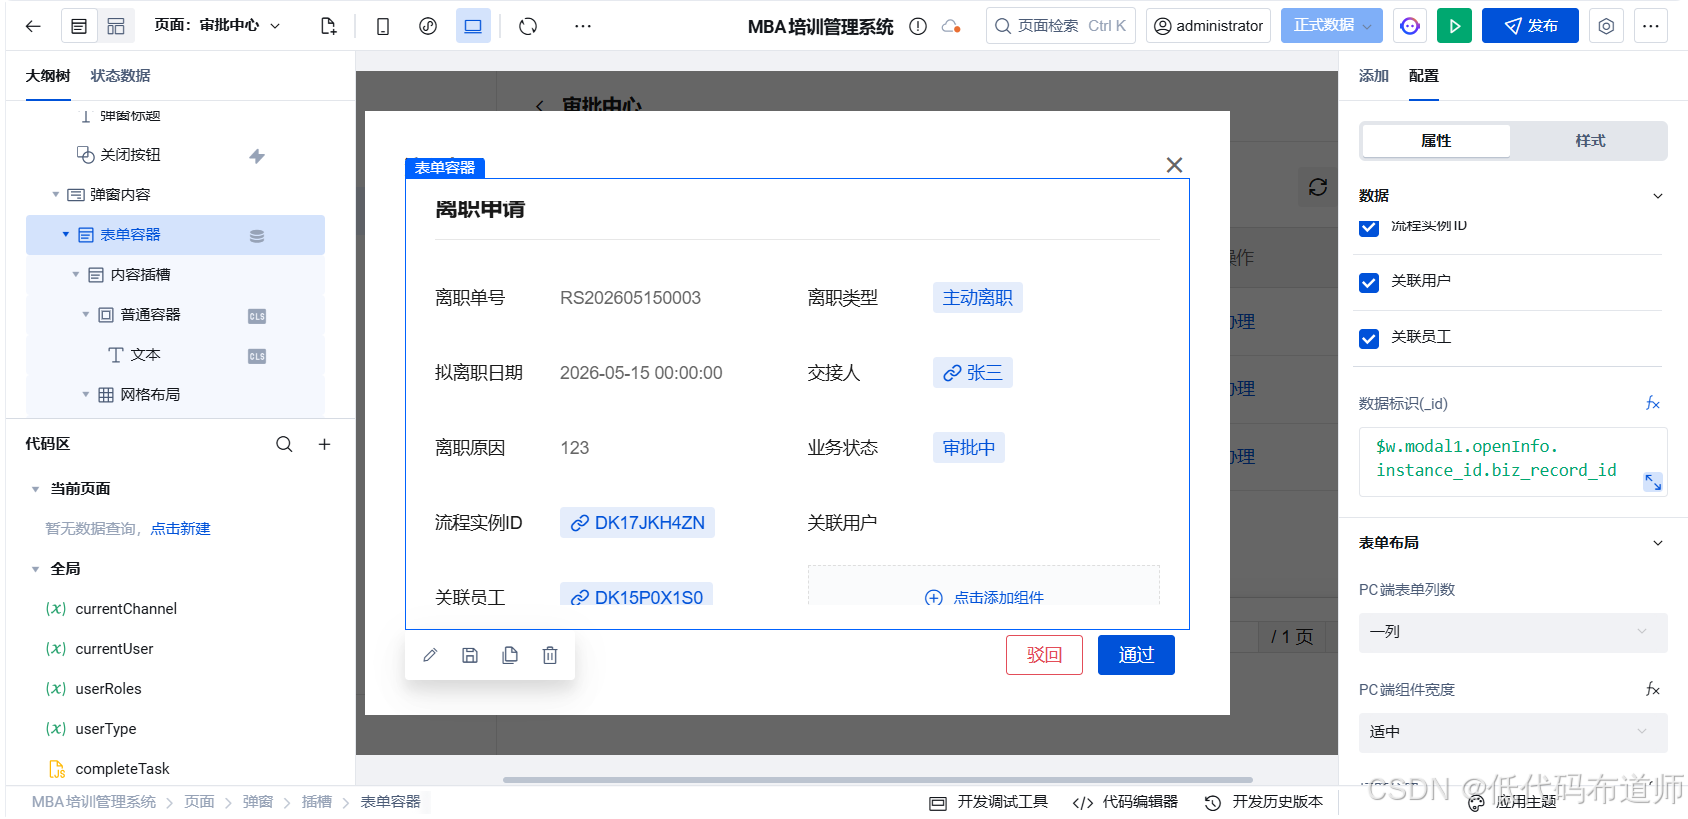Click the 页面检索 search field
This screenshot has width=1688, height=819.
coord(1060,26)
